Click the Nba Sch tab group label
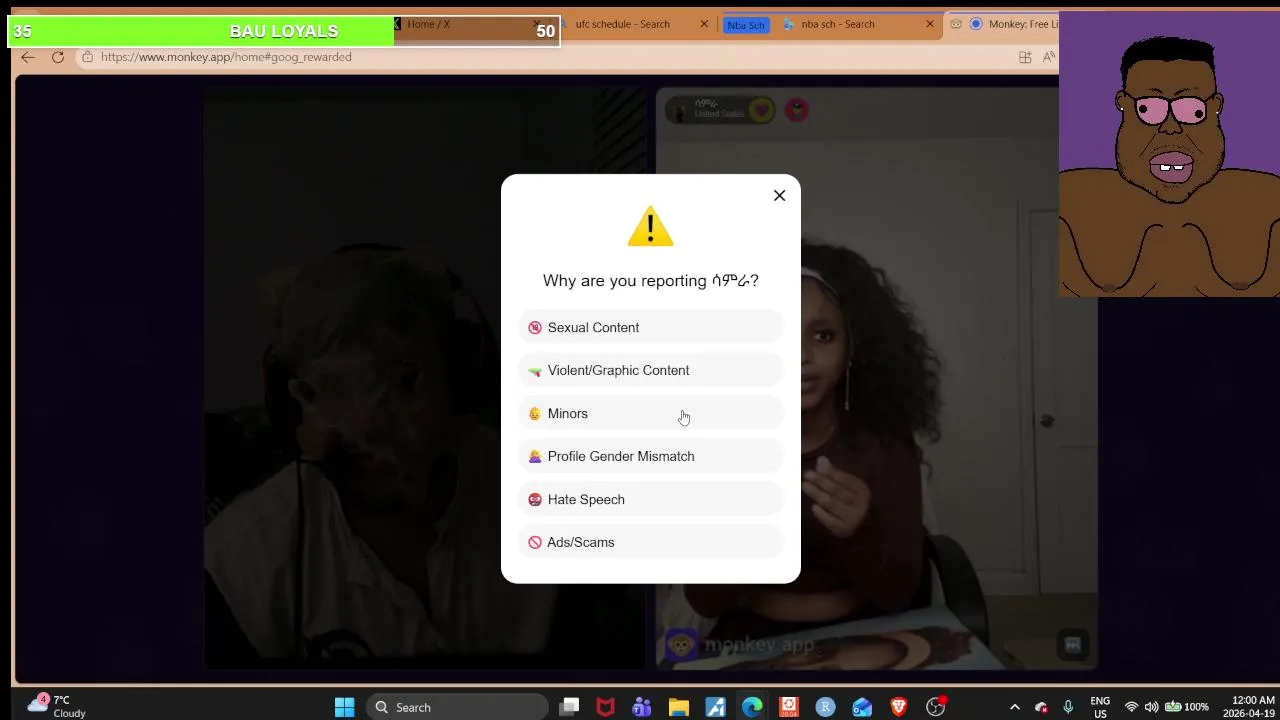1280x720 pixels. (x=746, y=25)
